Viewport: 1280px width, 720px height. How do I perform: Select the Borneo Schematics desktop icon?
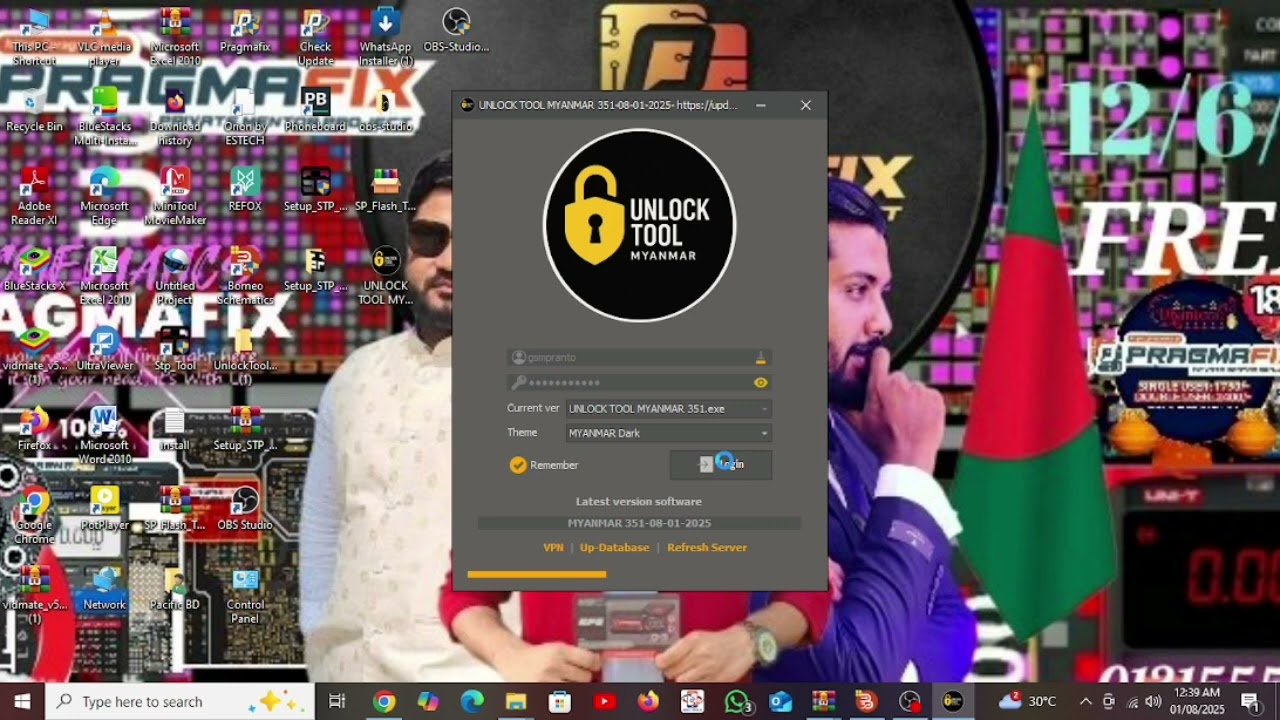pyautogui.click(x=245, y=276)
